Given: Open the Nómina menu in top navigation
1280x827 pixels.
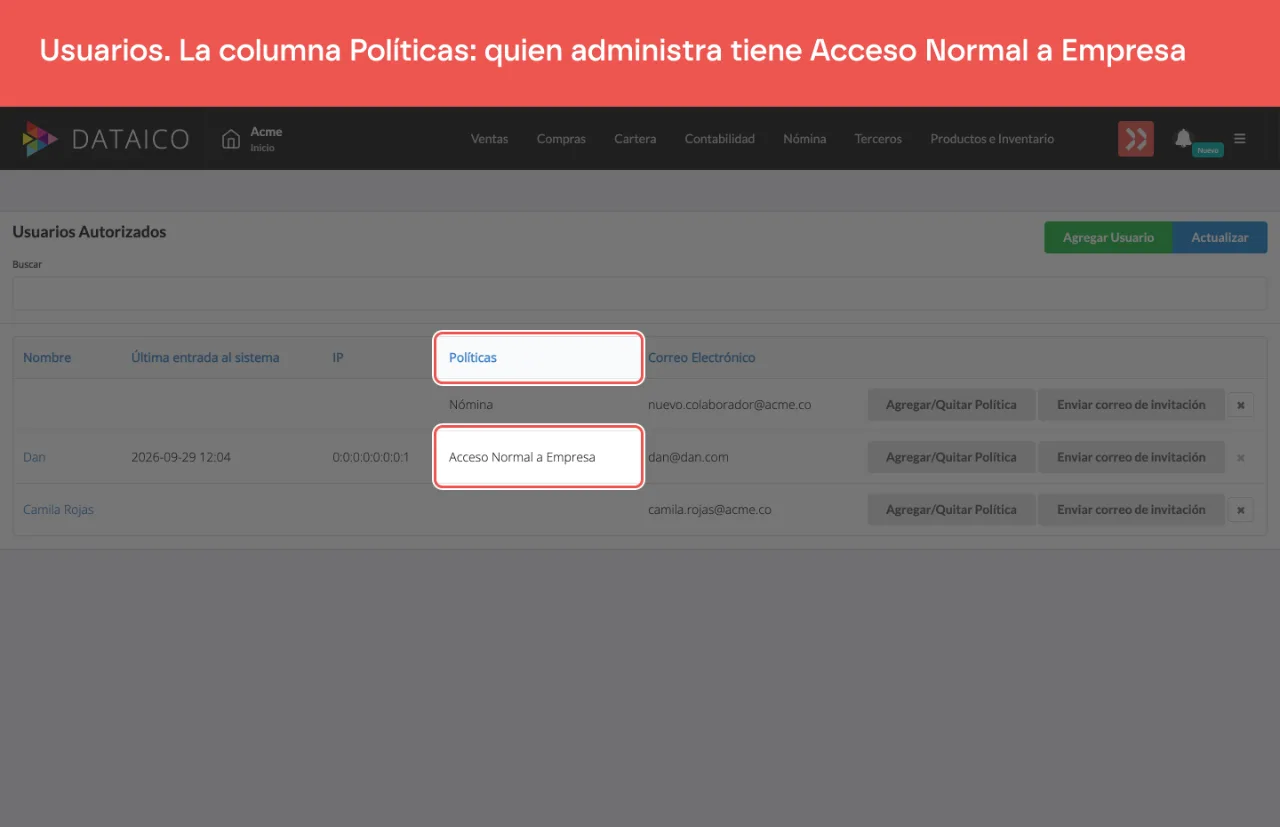Looking at the screenshot, I should coord(805,139).
